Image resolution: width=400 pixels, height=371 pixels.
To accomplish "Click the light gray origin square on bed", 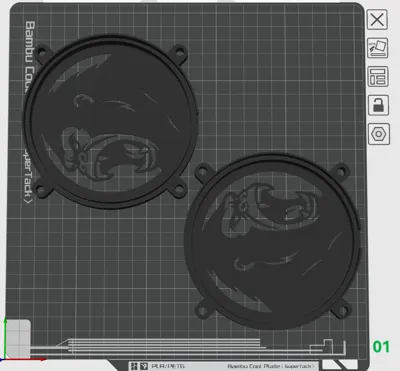I will coord(19,337).
